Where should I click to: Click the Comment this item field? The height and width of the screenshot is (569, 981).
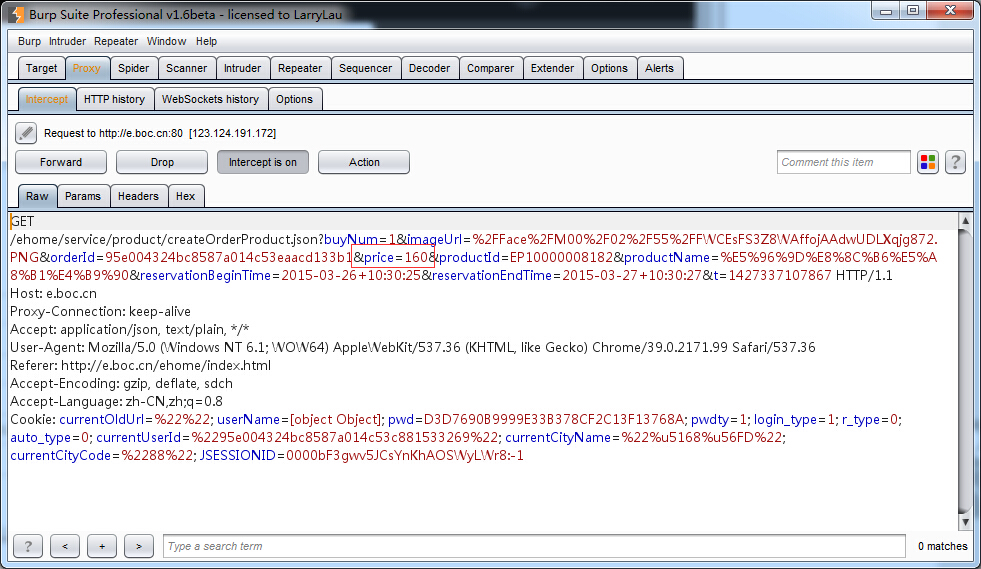pyautogui.click(x=843, y=162)
